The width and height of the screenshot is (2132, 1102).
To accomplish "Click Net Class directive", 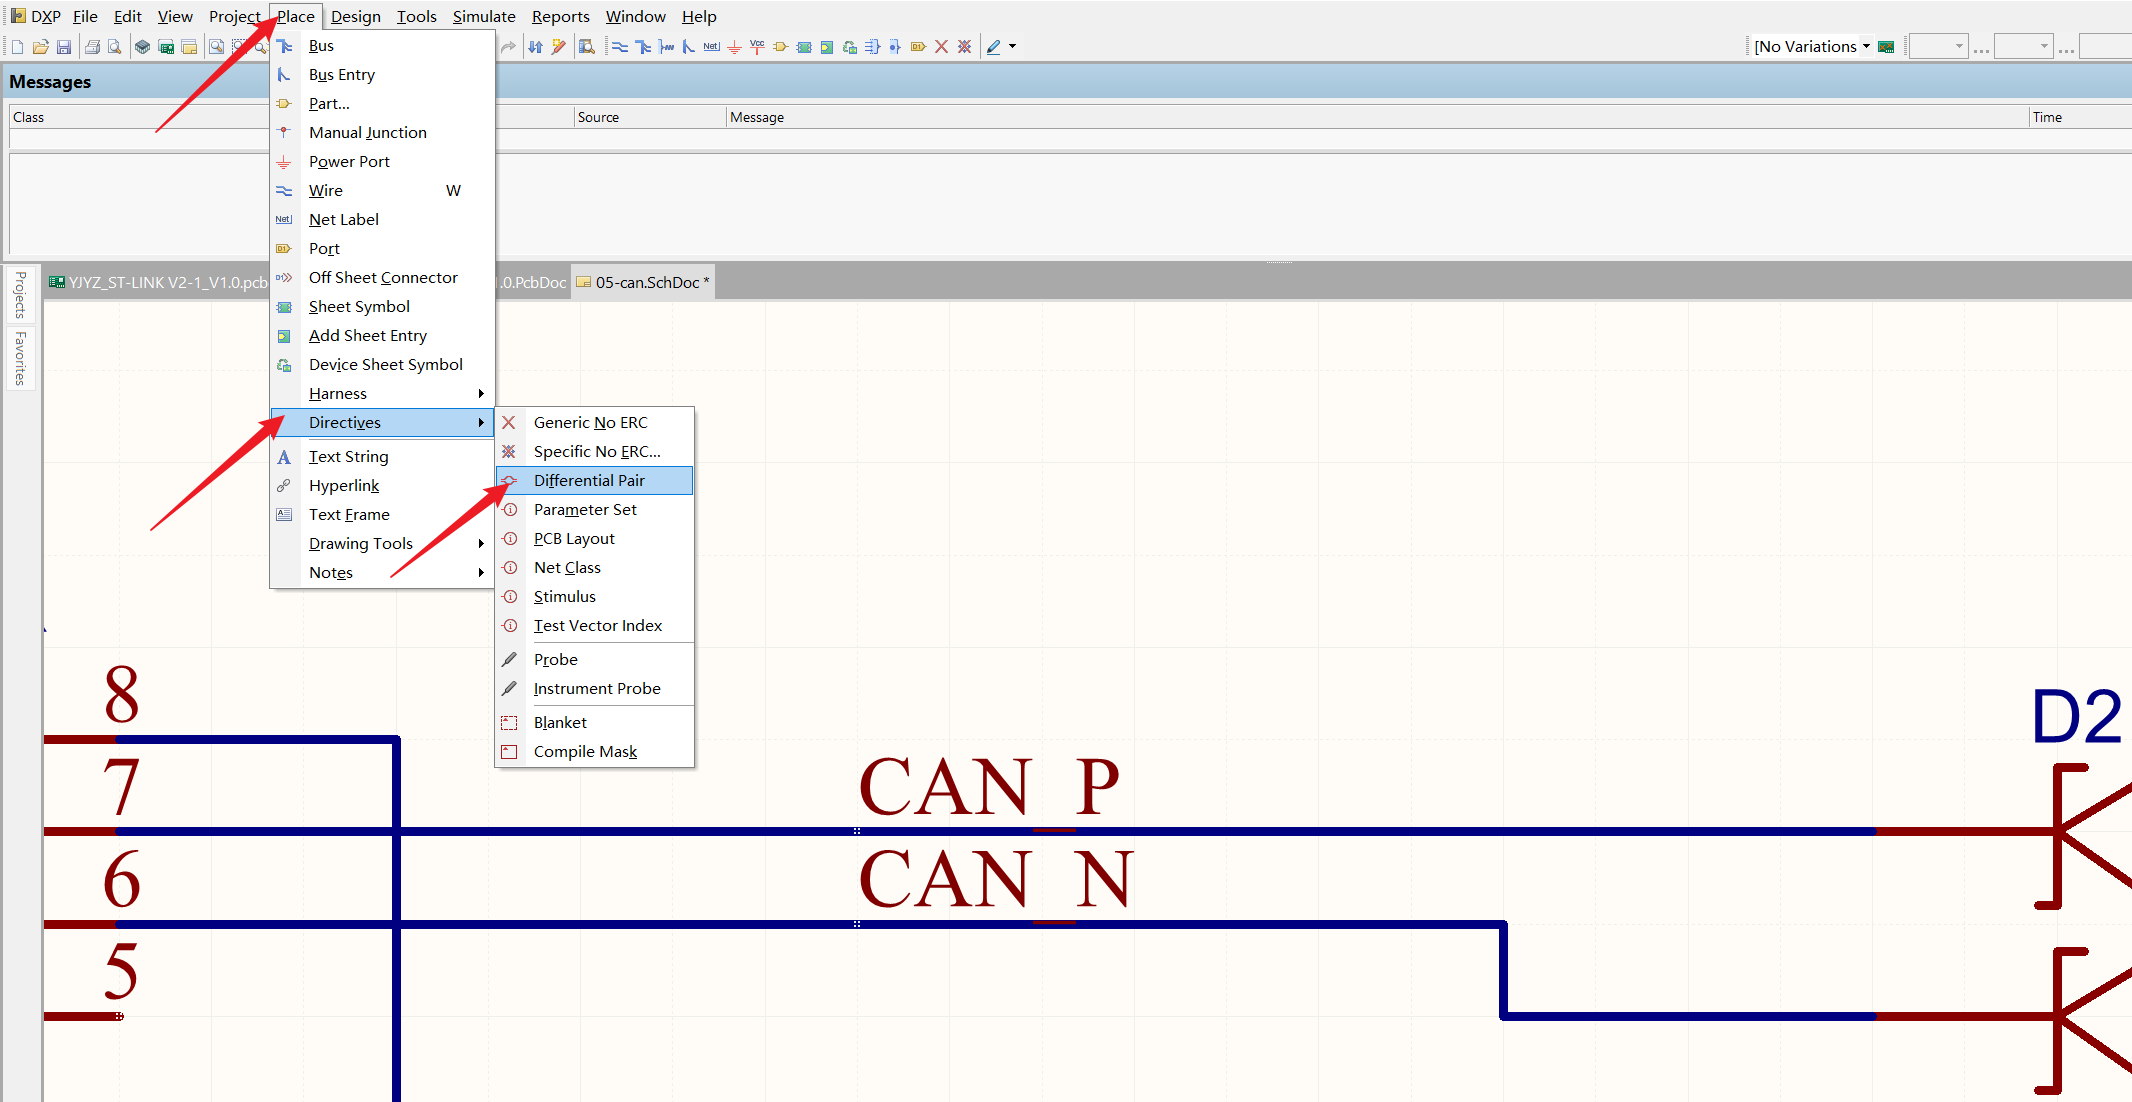I will point(566,566).
